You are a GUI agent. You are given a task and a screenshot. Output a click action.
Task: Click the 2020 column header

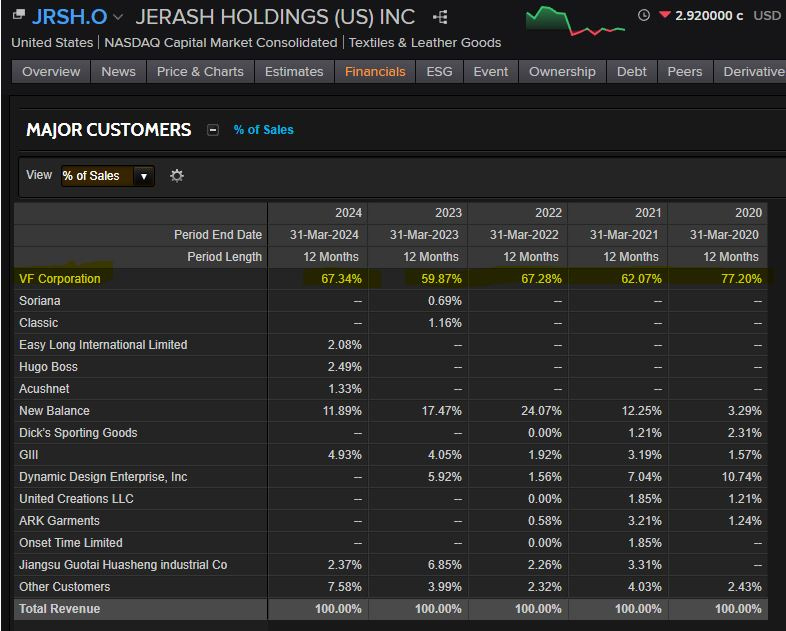coord(748,213)
